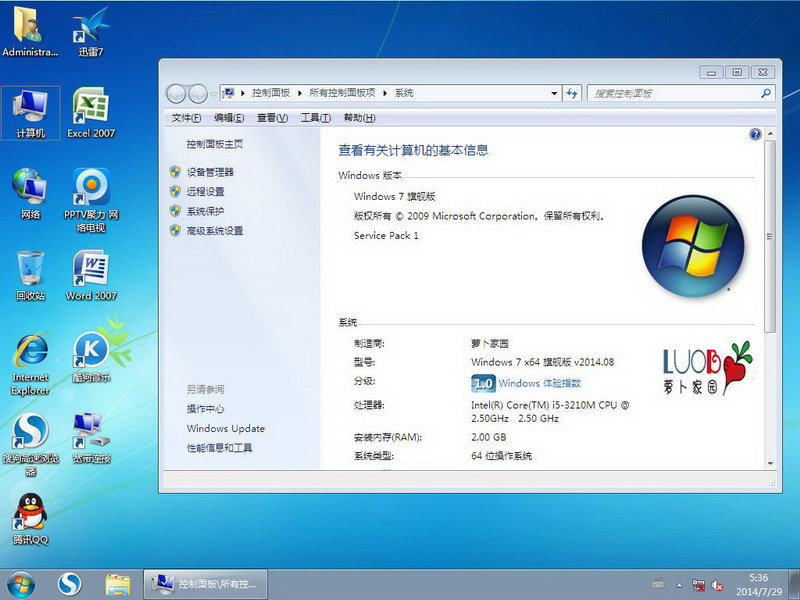Open the Windows Start menu orb
This screenshot has width=800, height=600.
21,585
